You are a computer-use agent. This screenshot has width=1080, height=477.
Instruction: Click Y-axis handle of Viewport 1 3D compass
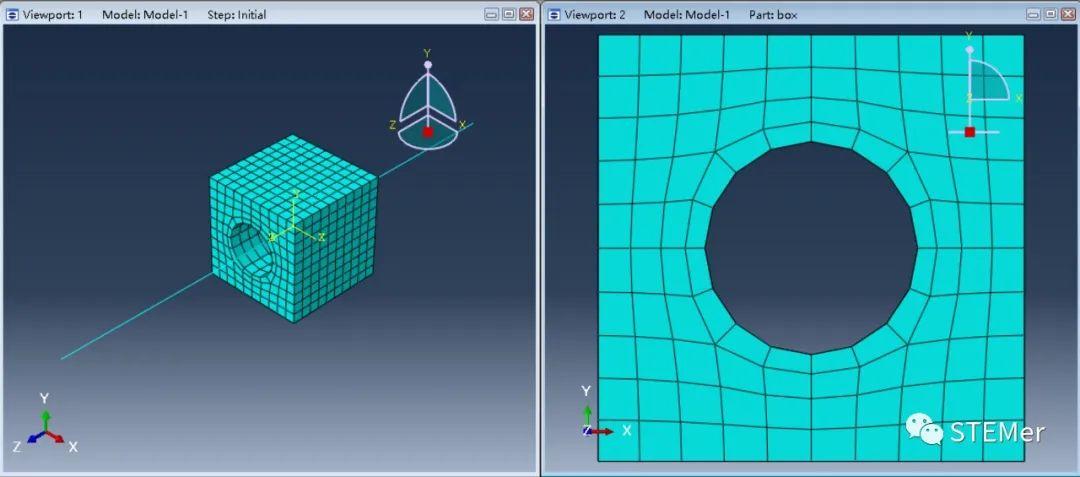427,63
